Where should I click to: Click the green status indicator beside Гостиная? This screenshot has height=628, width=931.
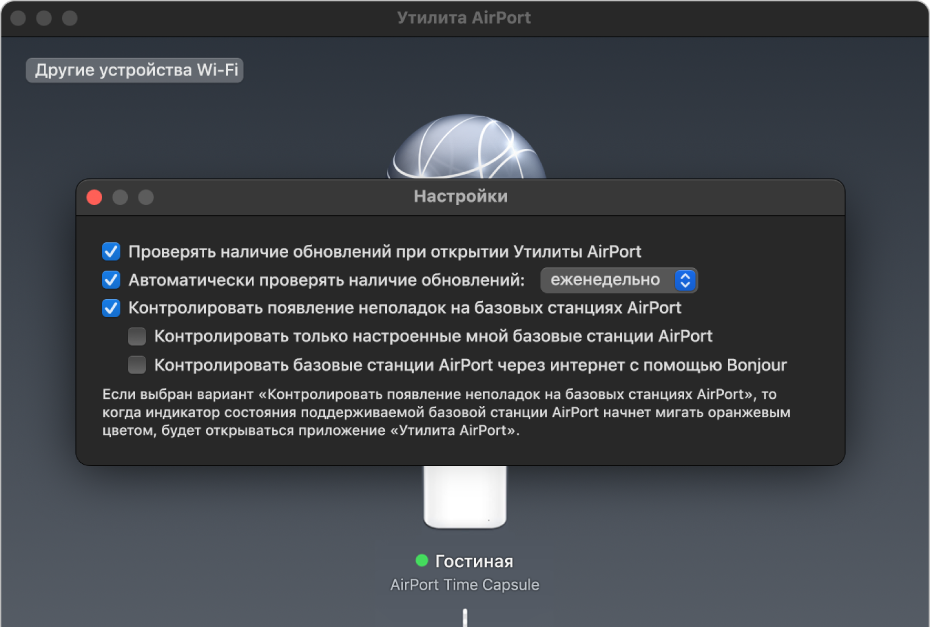click(x=422, y=561)
